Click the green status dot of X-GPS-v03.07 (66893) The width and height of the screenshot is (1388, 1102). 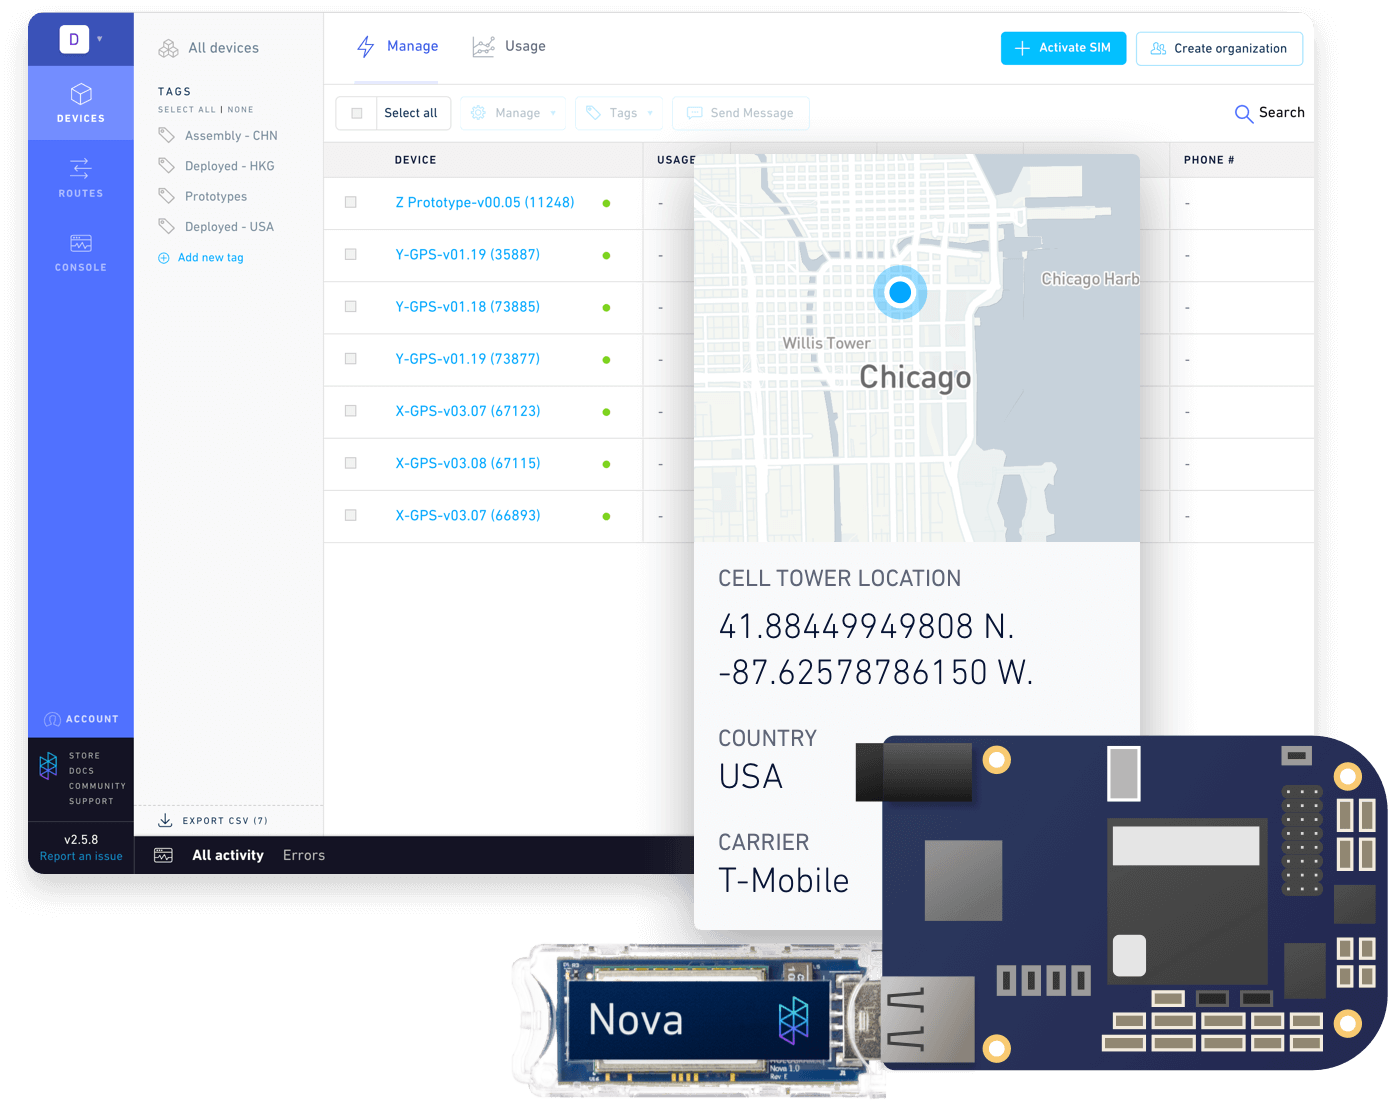(x=606, y=516)
